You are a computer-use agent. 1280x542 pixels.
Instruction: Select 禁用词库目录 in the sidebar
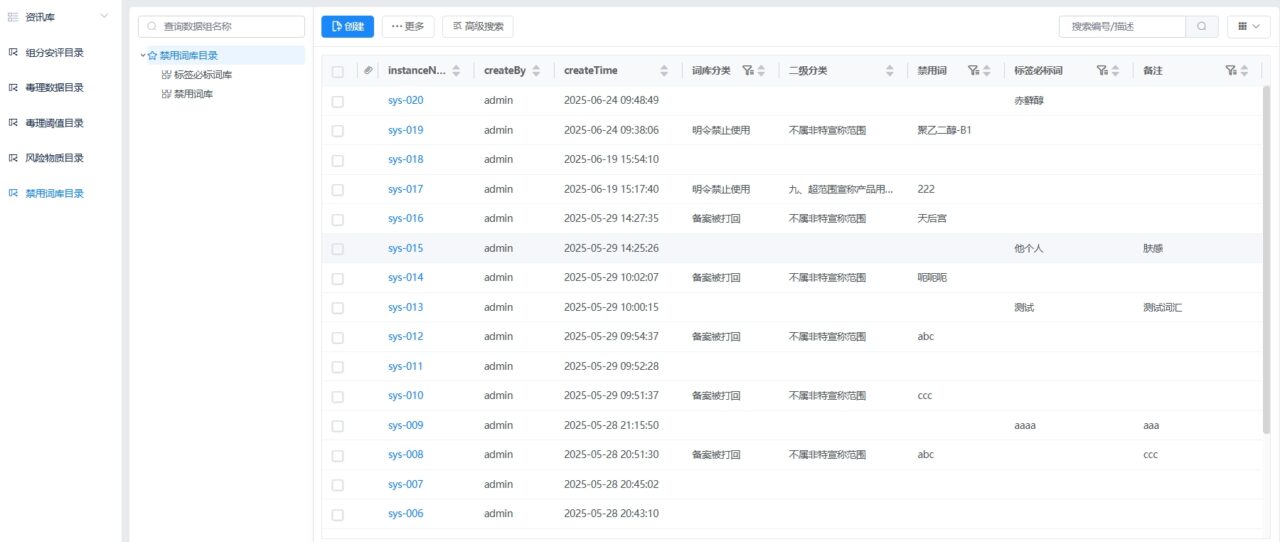(x=54, y=194)
